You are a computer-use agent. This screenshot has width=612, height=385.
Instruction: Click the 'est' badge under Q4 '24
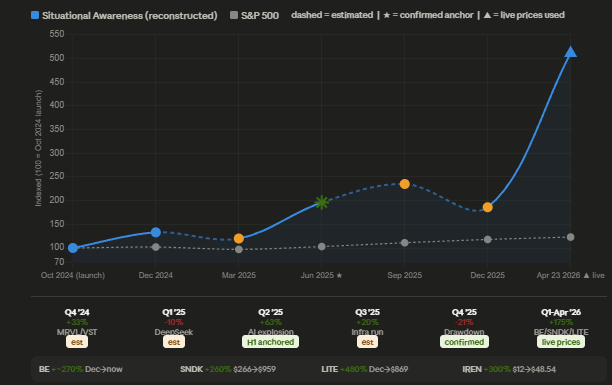point(77,342)
